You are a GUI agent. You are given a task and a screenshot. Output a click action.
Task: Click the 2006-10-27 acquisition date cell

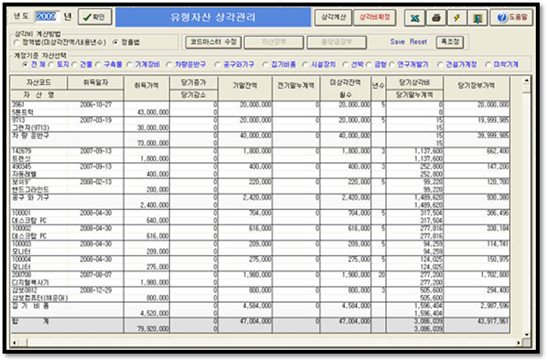click(x=95, y=104)
